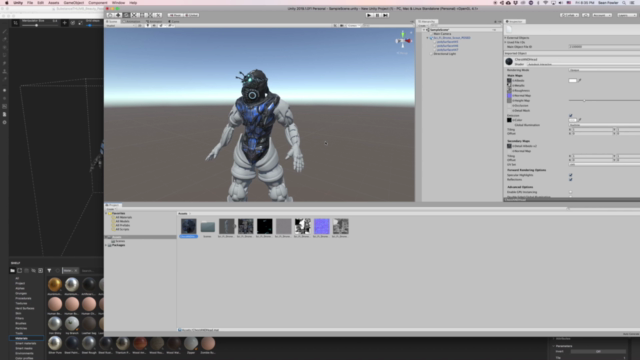Viewport: 640px width, 360px height.
Task: Click the Albedo eyedropper icon
Action: [x=580, y=80]
